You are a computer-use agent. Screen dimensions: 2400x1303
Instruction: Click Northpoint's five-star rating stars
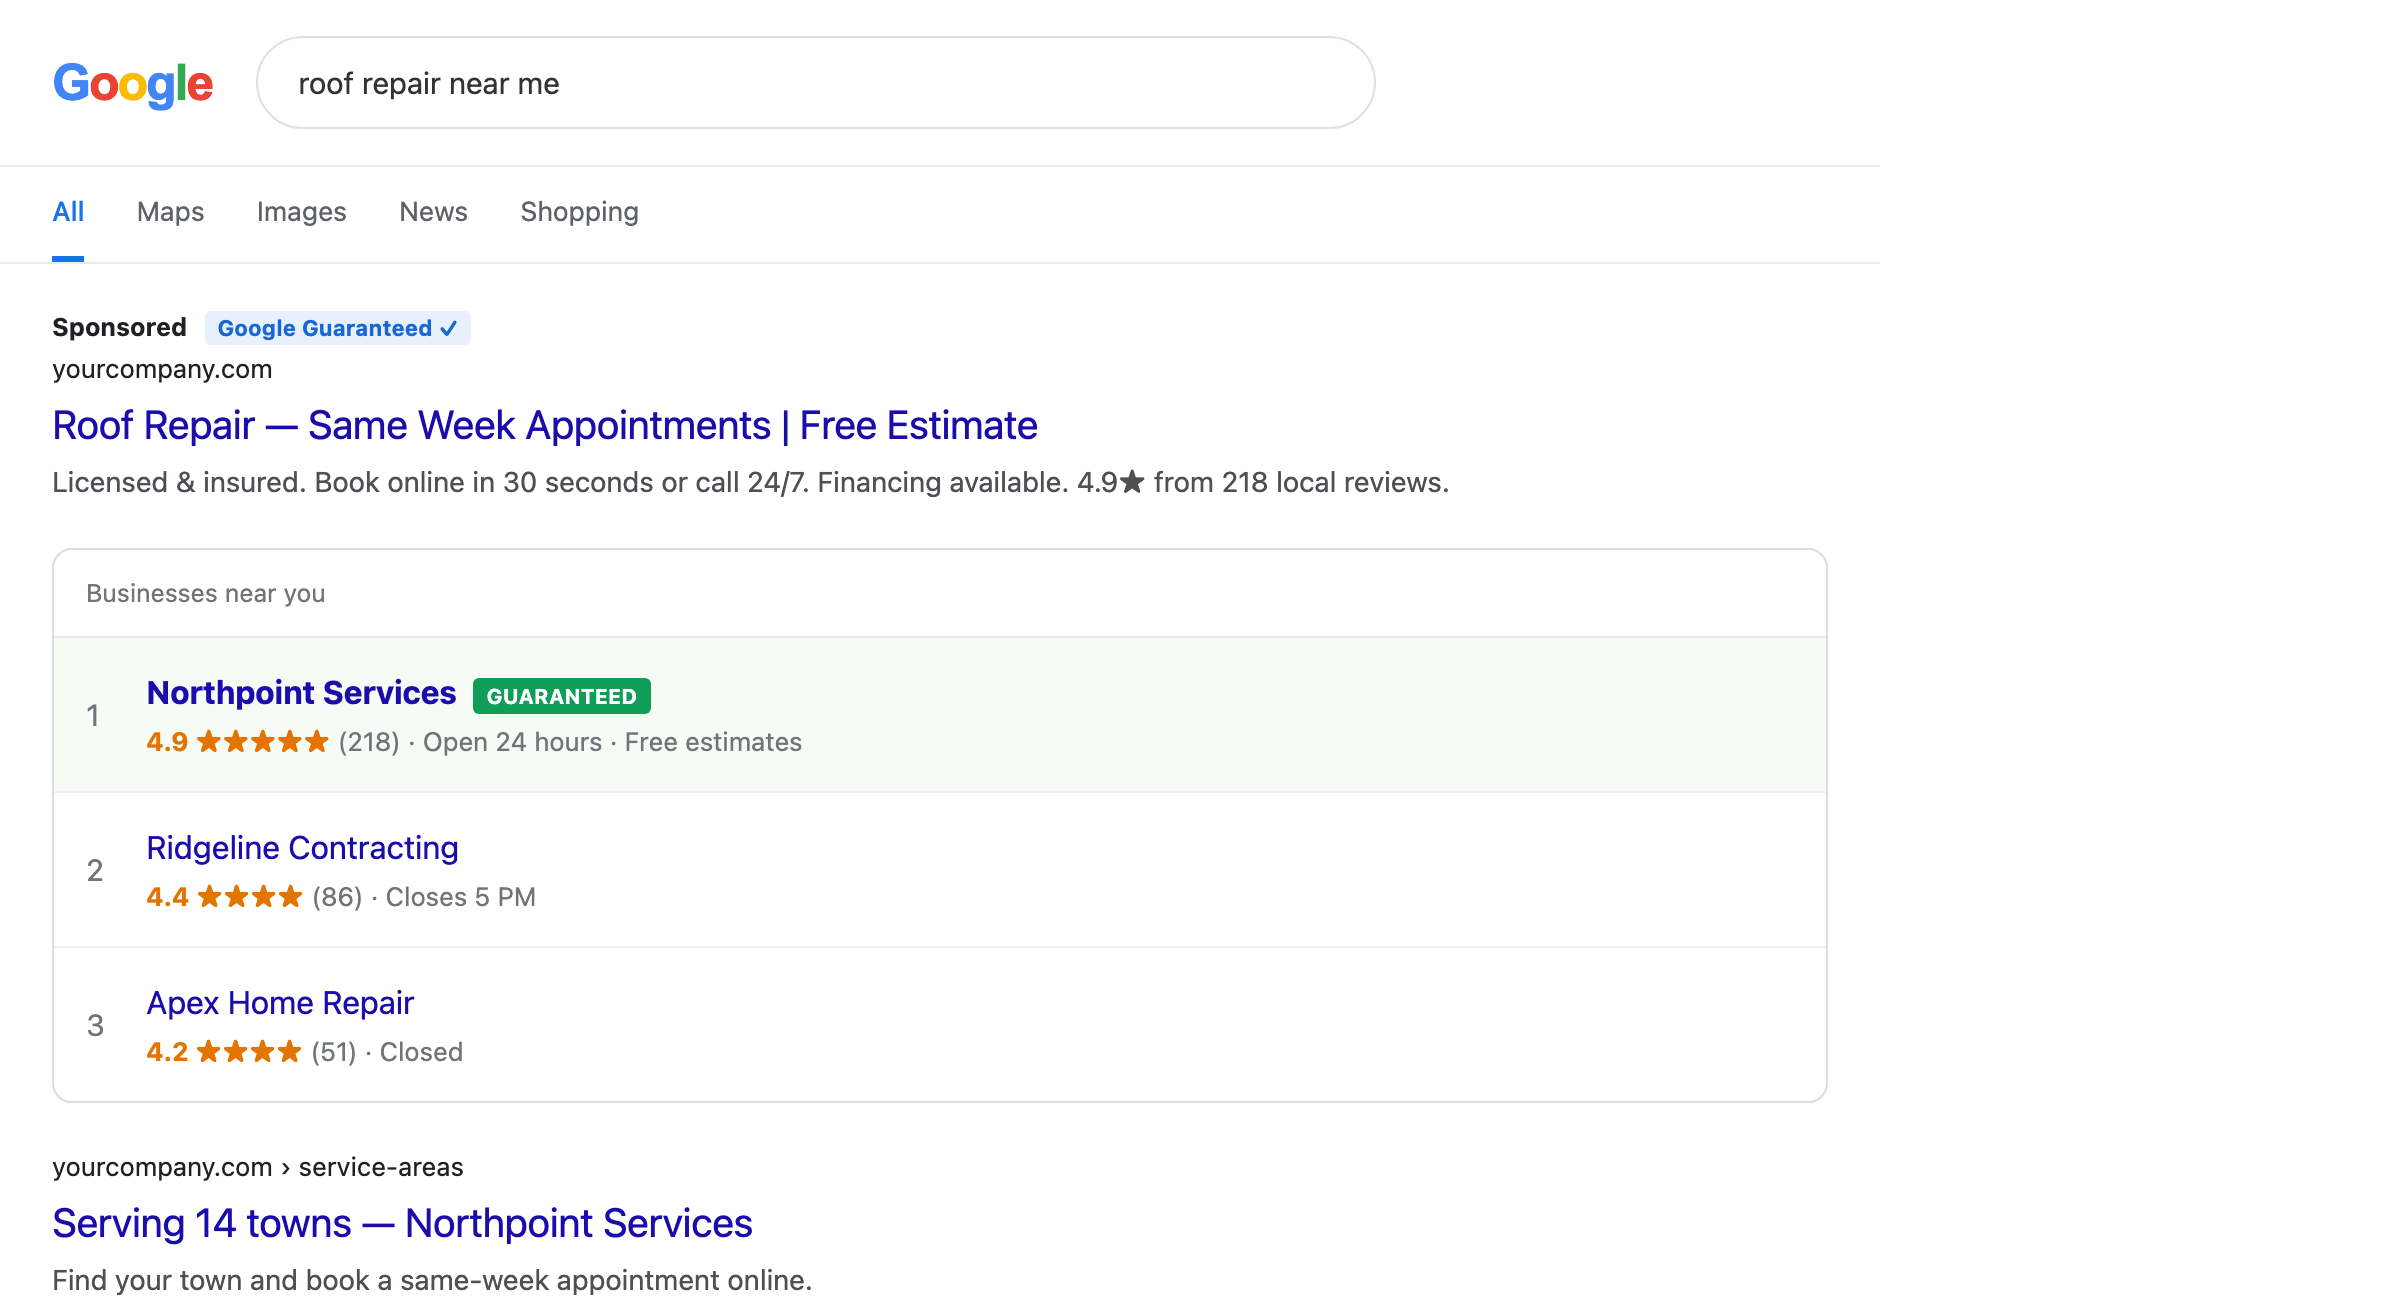coord(263,742)
